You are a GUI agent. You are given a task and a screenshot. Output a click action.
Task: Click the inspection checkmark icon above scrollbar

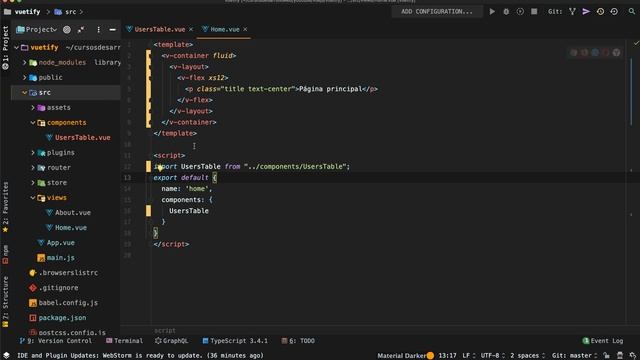636,43
